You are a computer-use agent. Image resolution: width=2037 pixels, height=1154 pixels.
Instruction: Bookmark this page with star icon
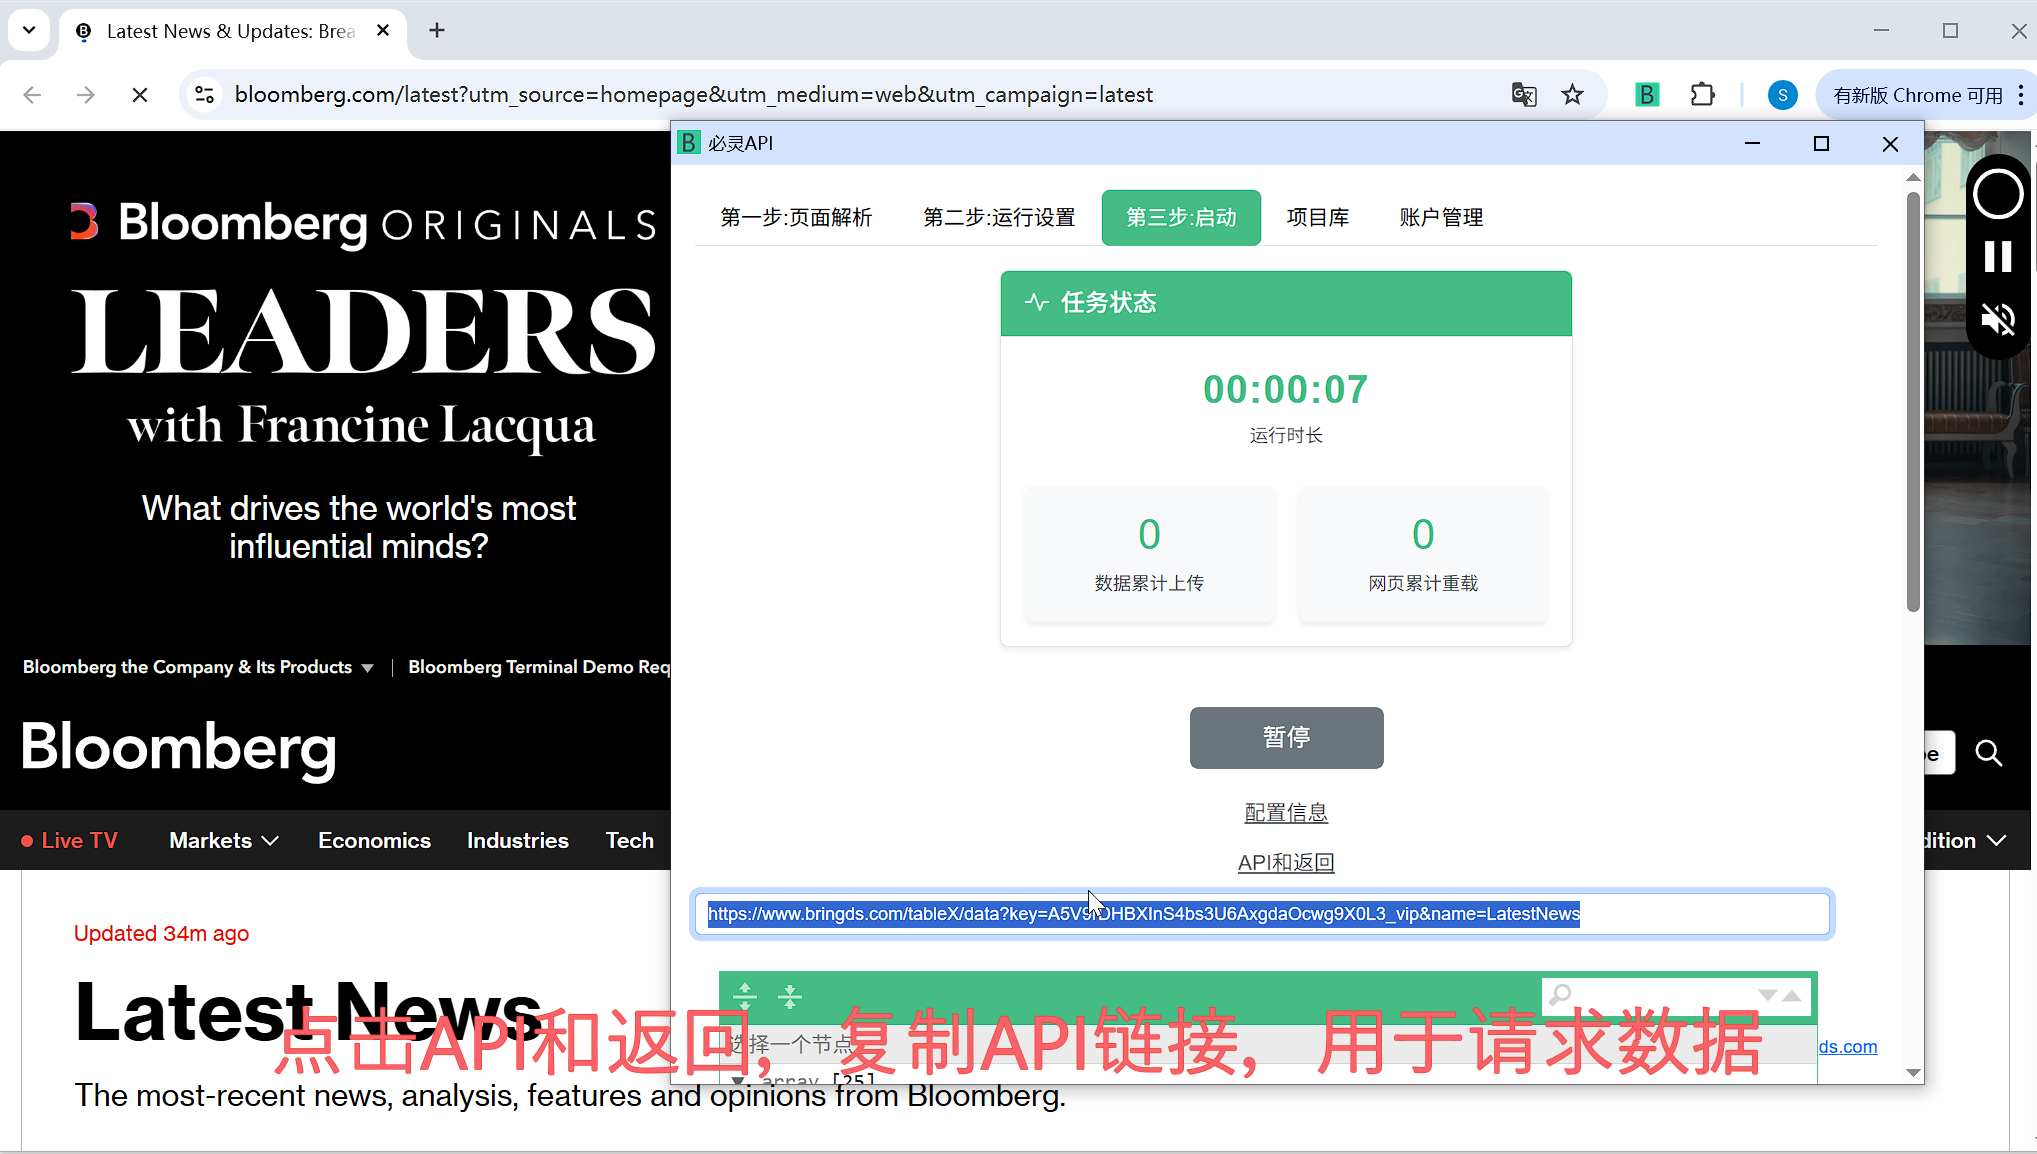coord(1572,95)
